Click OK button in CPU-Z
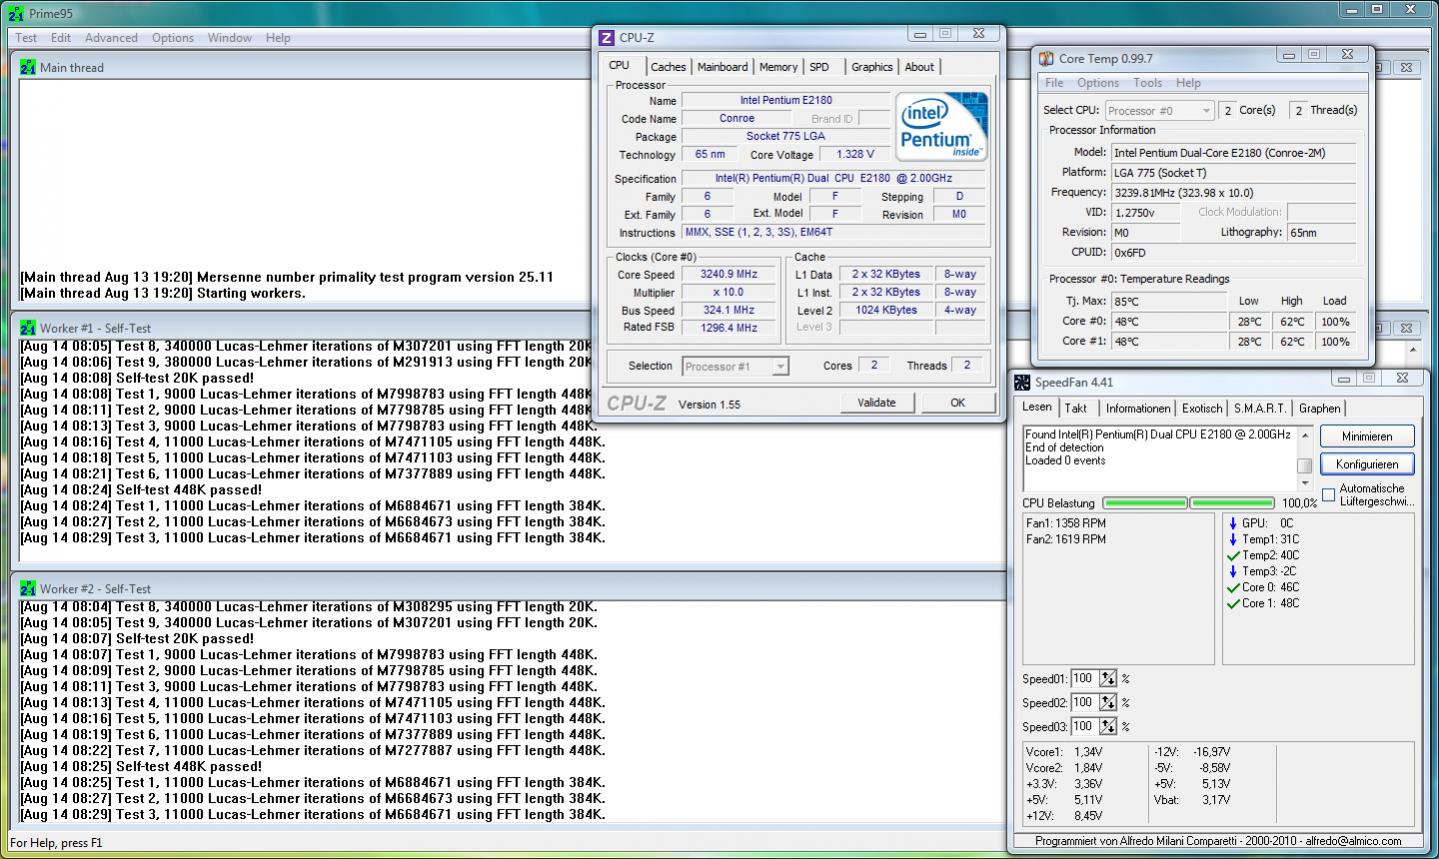Image resolution: width=1439 pixels, height=859 pixels. point(958,402)
